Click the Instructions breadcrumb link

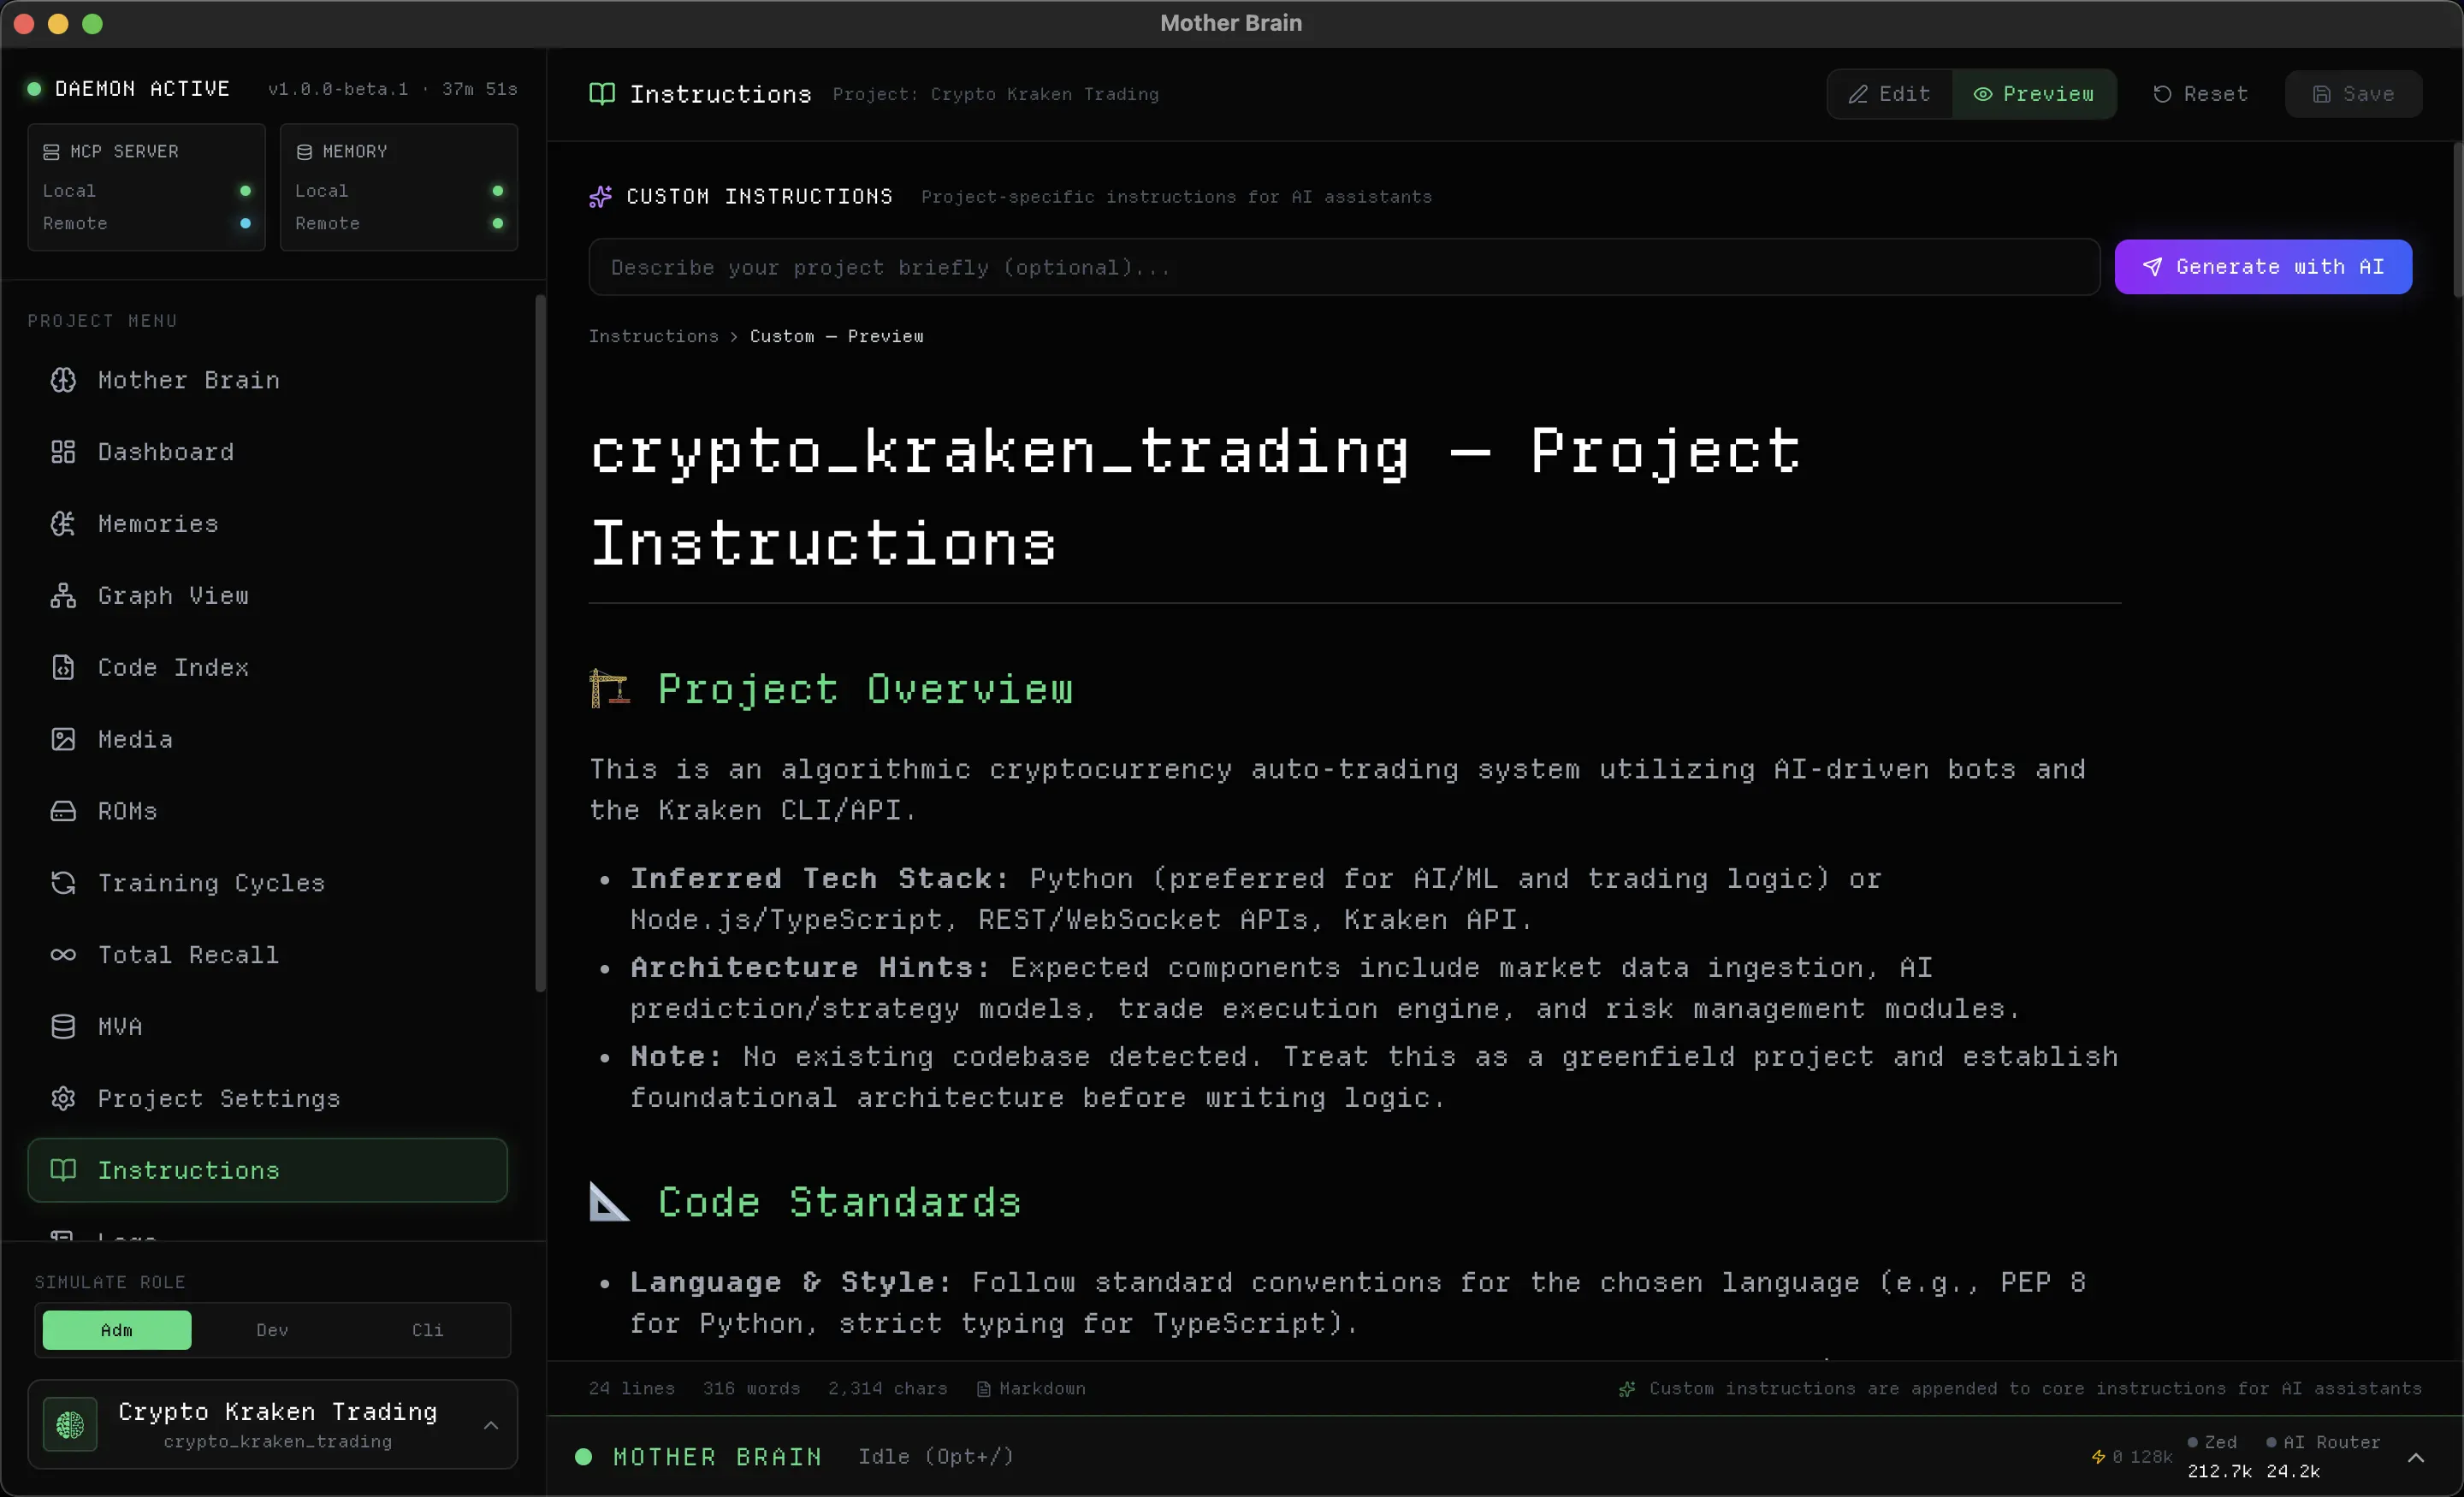(654, 337)
